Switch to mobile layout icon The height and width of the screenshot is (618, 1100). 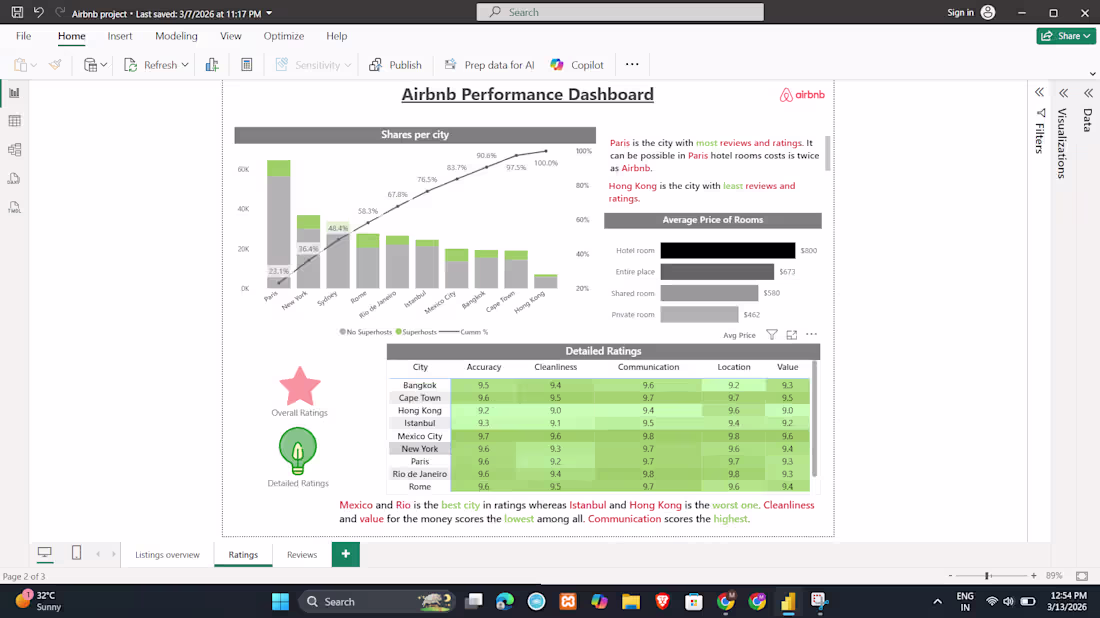pyautogui.click(x=76, y=553)
